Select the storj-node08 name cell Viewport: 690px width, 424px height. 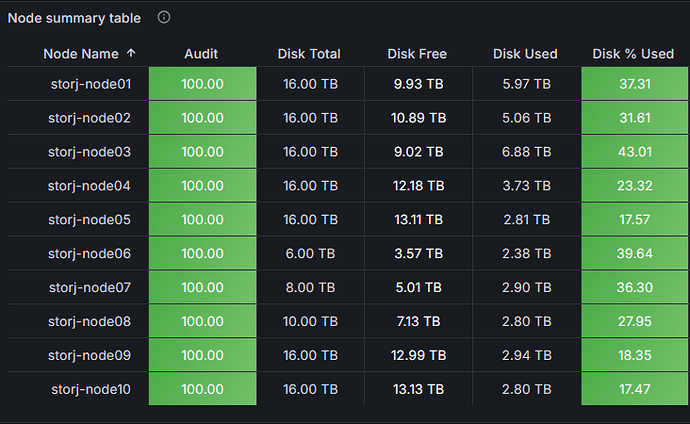pyautogui.click(x=78, y=321)
